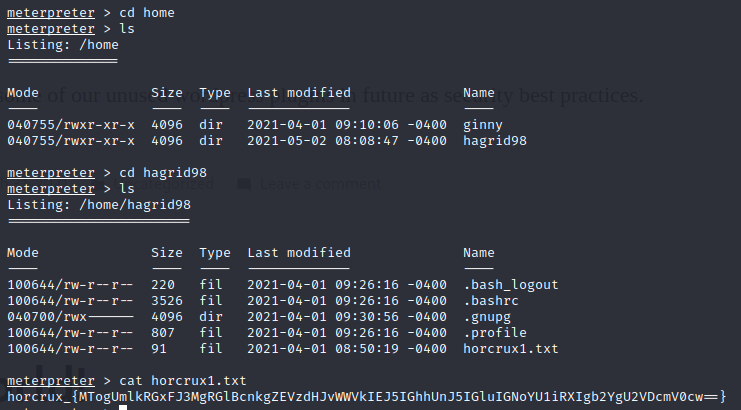This screenshot has height=410, width=741.
Task: Click the Size header in hagrid98 listing
Action: [167, 253]
